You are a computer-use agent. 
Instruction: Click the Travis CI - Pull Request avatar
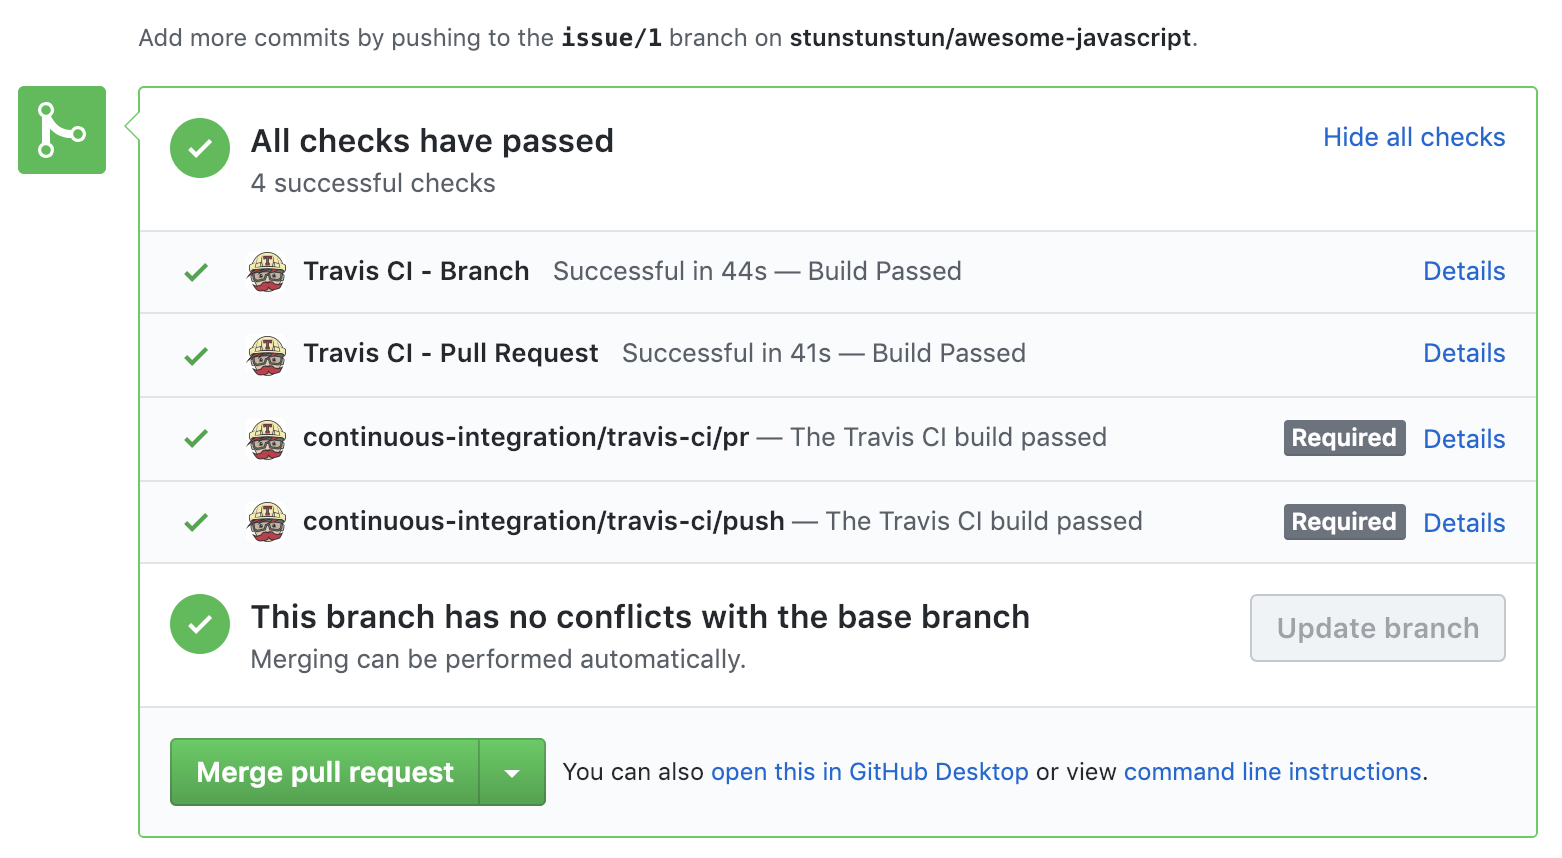coord(267,355)
